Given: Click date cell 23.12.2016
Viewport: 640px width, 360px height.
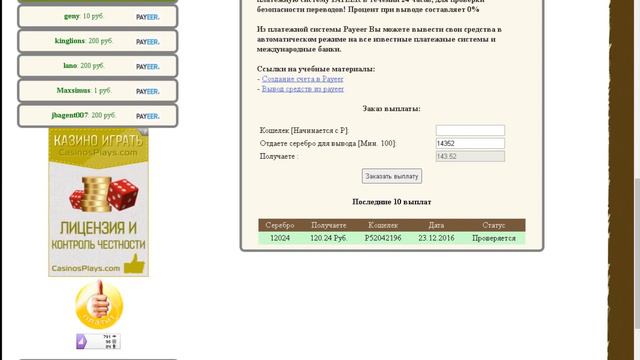Looking at the screenshot, I should [436, 238].
